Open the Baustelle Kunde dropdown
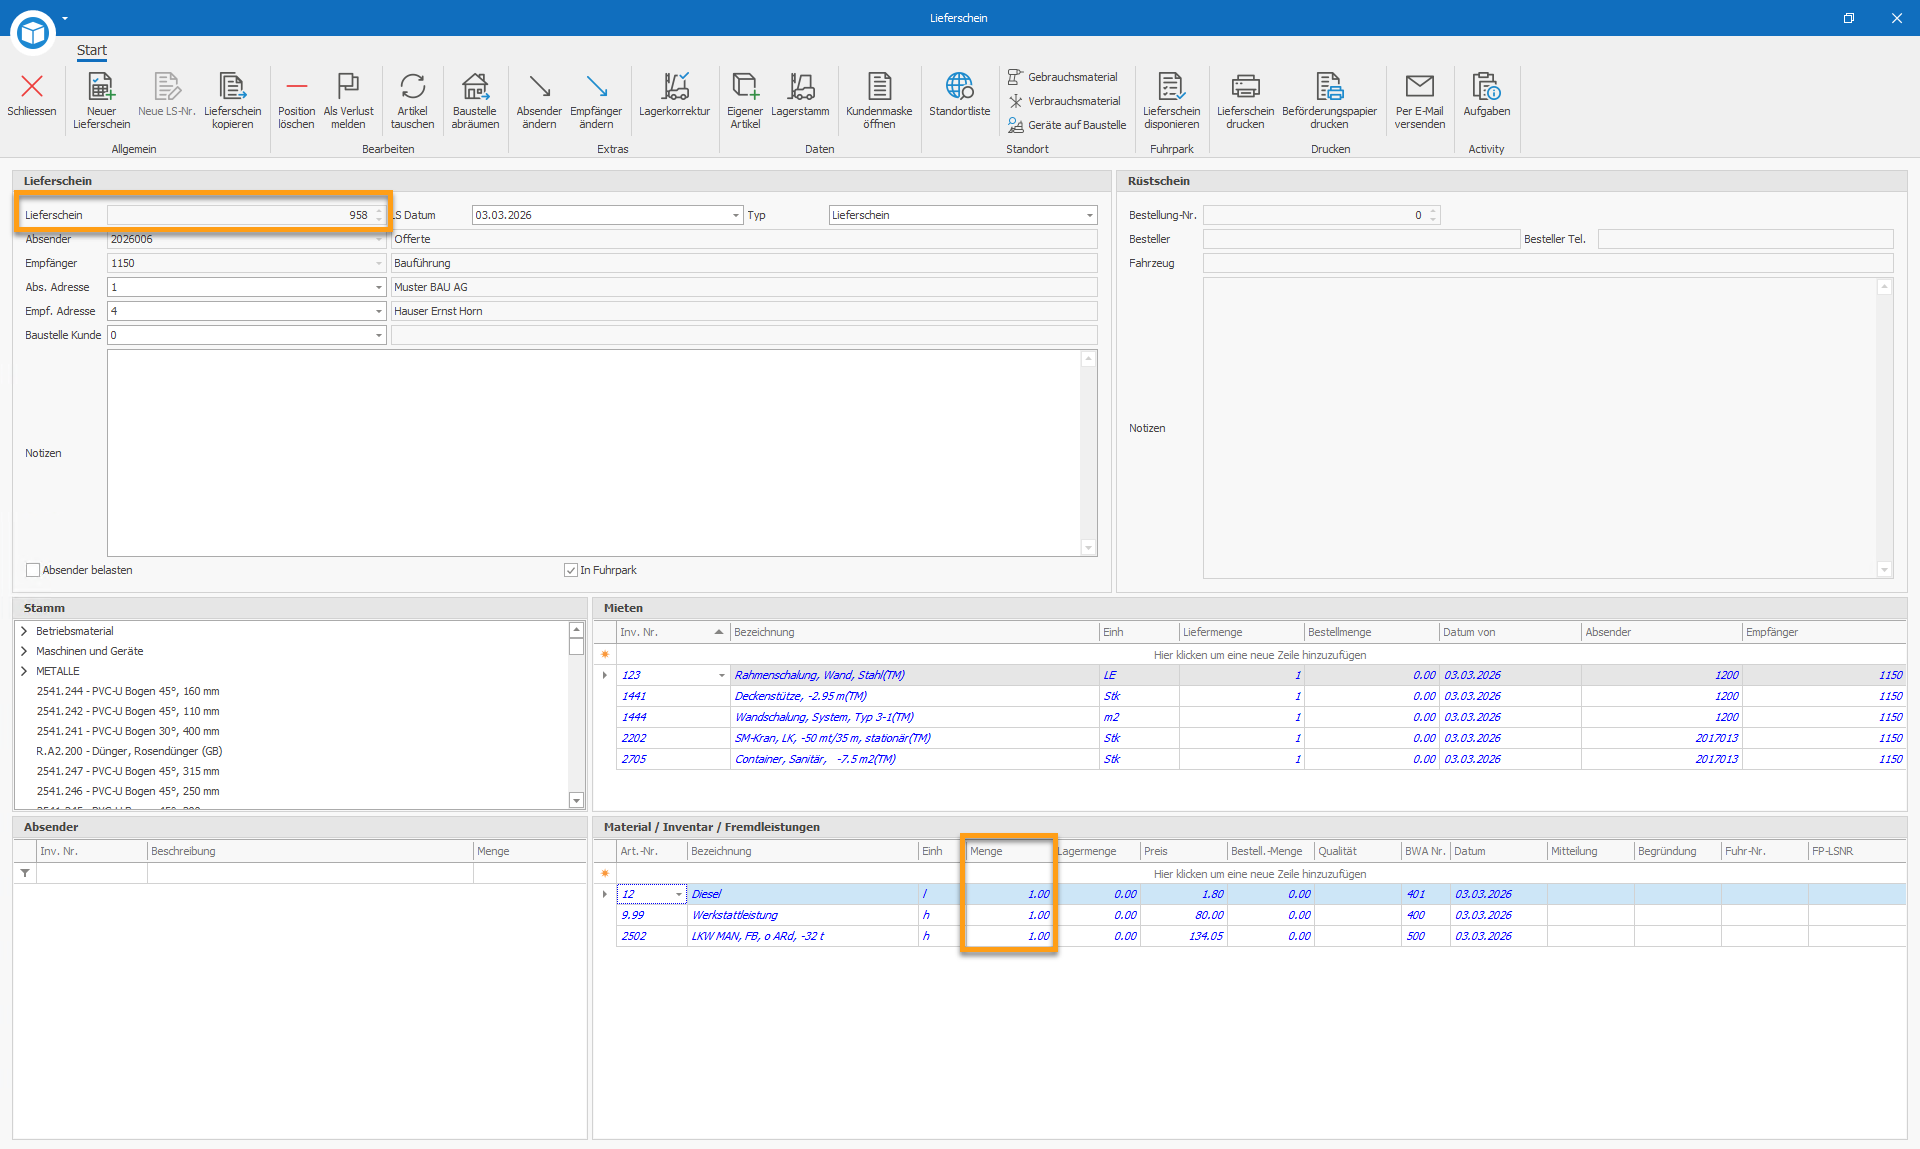Image resolution: width=1920 pixels, height=1149 pixels. point(379,335)
